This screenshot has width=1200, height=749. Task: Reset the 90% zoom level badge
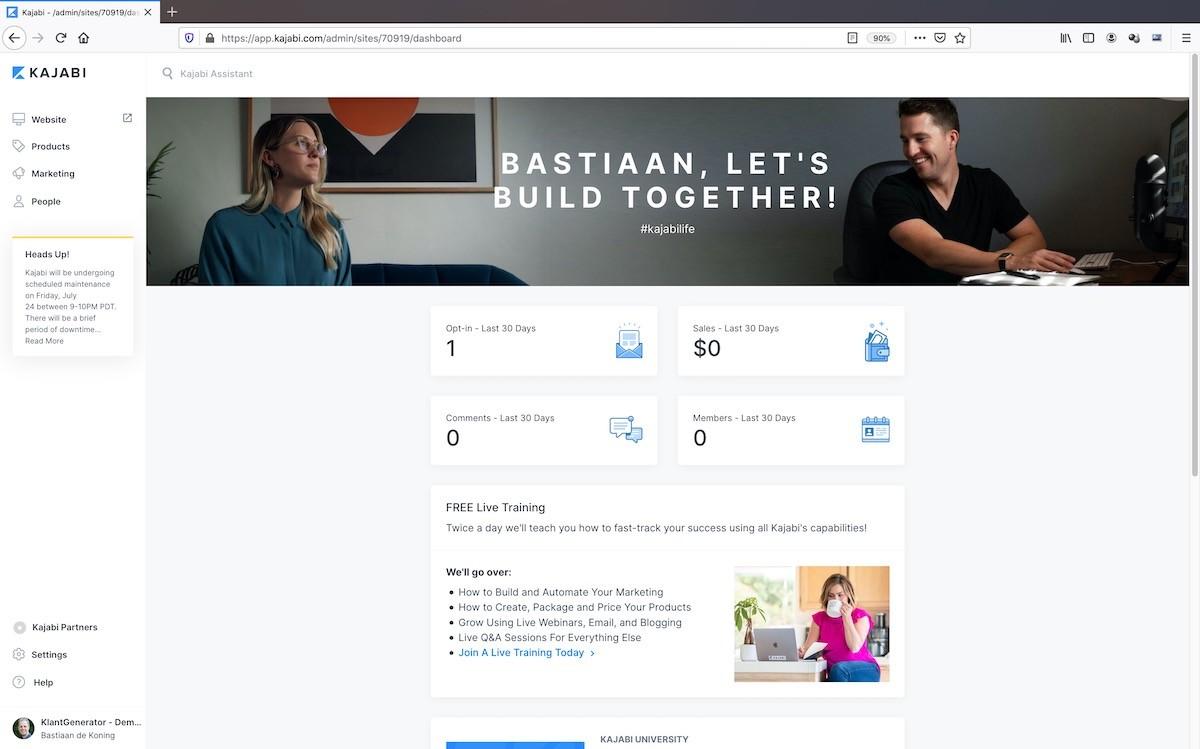[881, 38]
